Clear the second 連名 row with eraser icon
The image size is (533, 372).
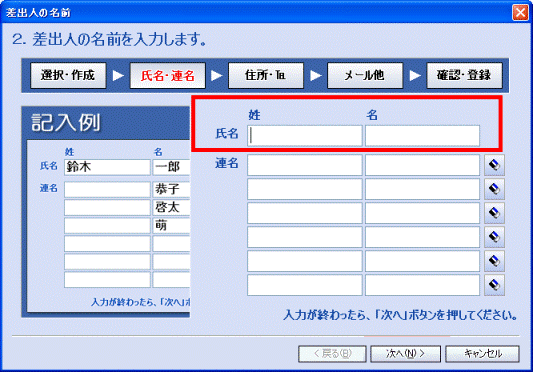[x=494, y=189]
